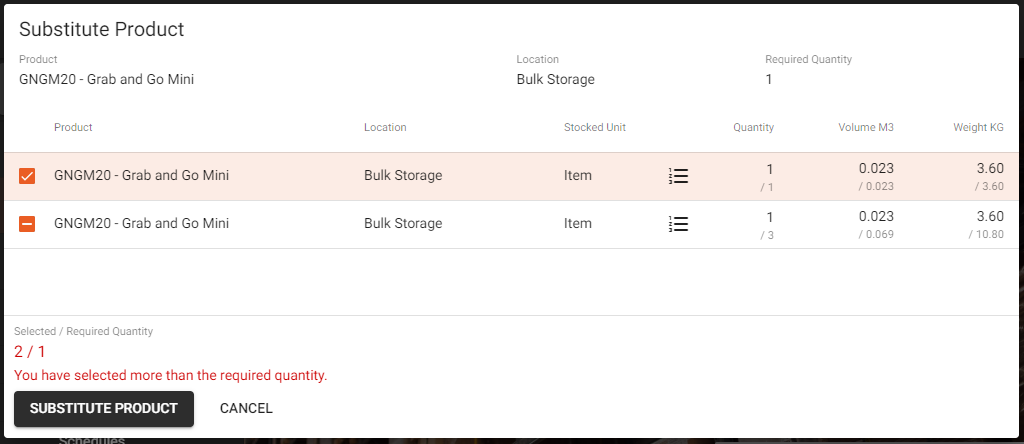Image resolution: width=1024 pixels, height=444 pixels.
Task: Toggle the partially selected second-row checkbox
Action: click(x=27, y=224)
